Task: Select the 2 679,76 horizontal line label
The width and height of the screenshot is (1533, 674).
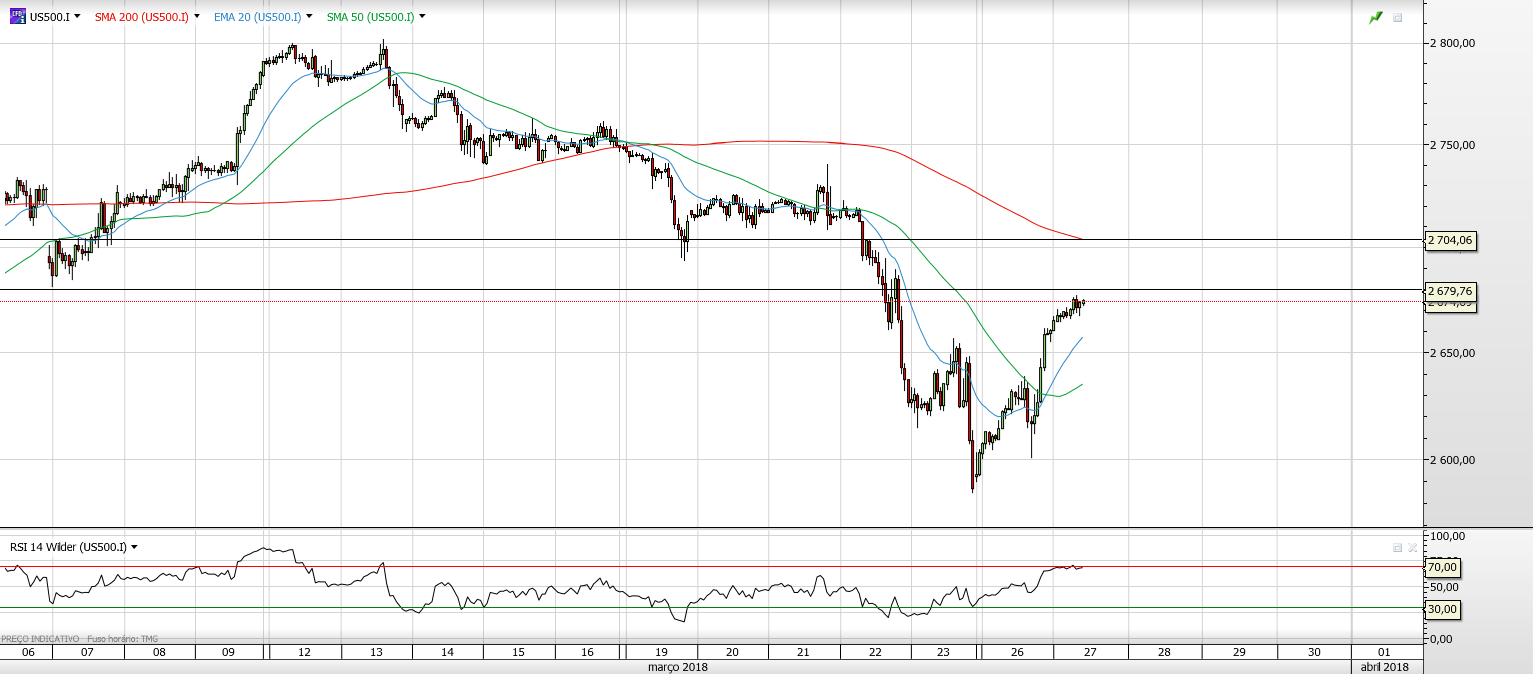Action: coord(1450,291)
